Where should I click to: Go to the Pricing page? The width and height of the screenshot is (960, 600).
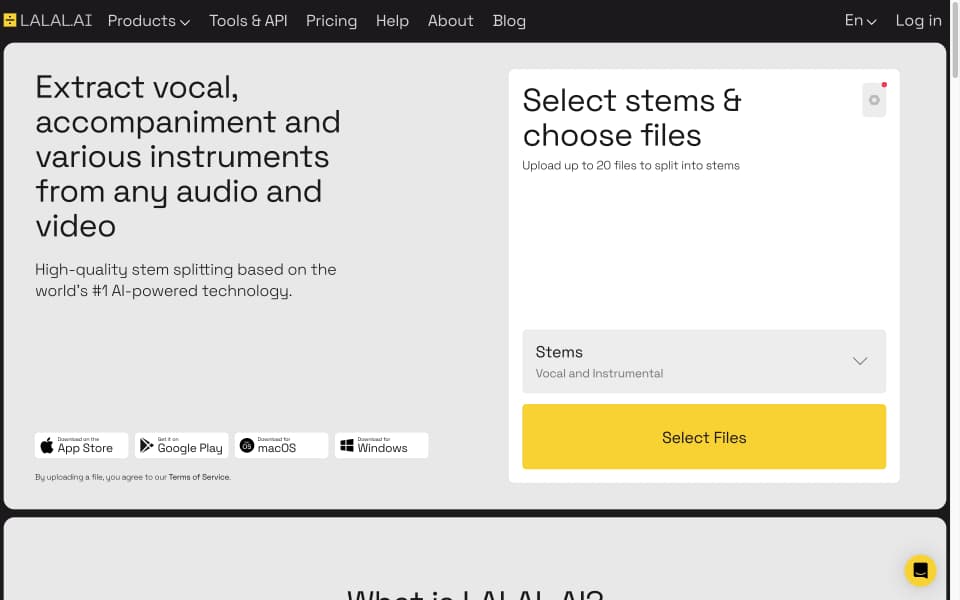(331, 21)
